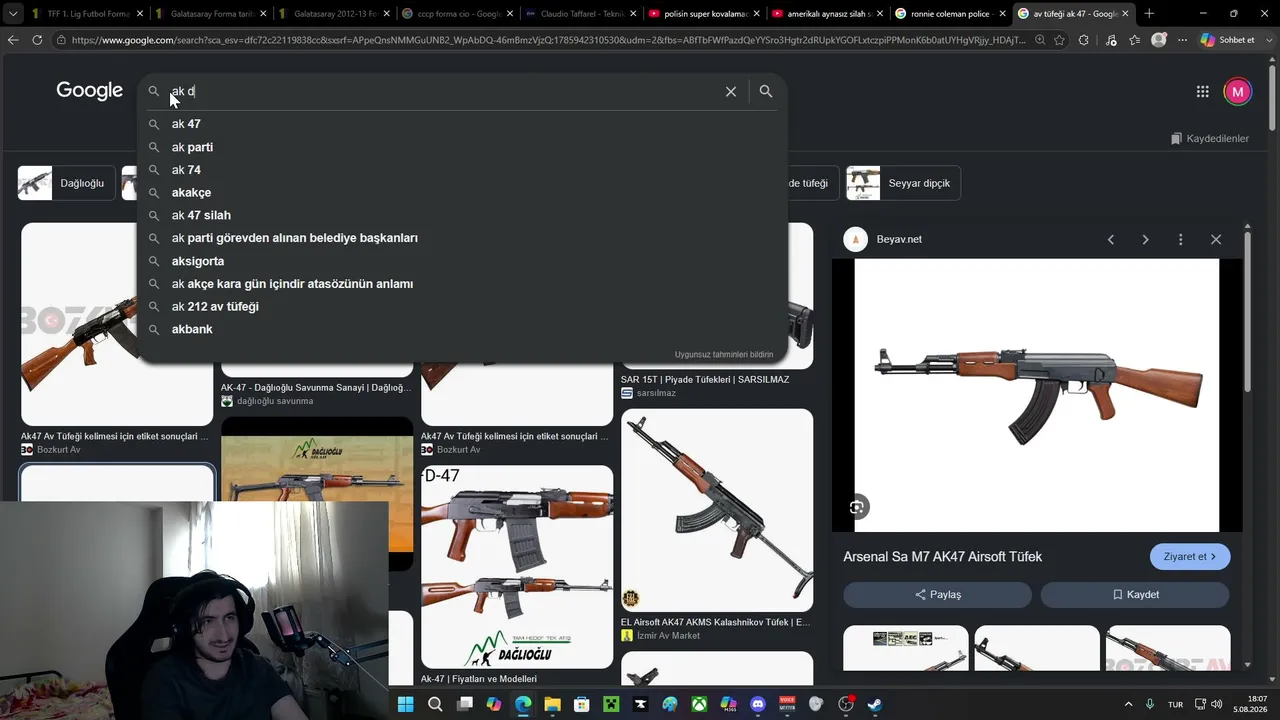The width and height of the screenshot is (1280, 720).
Task: Open the Google apps grid
Action: [x=1203, y=91]
